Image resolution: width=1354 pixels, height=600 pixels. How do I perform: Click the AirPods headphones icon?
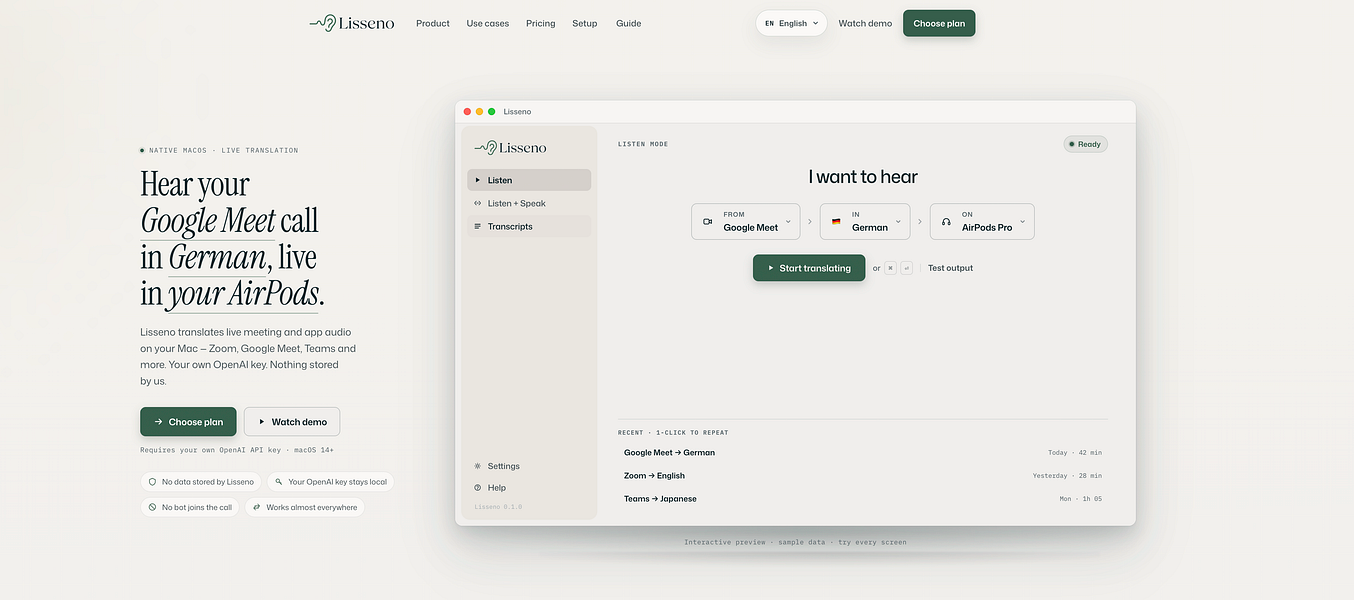(x=946, y=222)
